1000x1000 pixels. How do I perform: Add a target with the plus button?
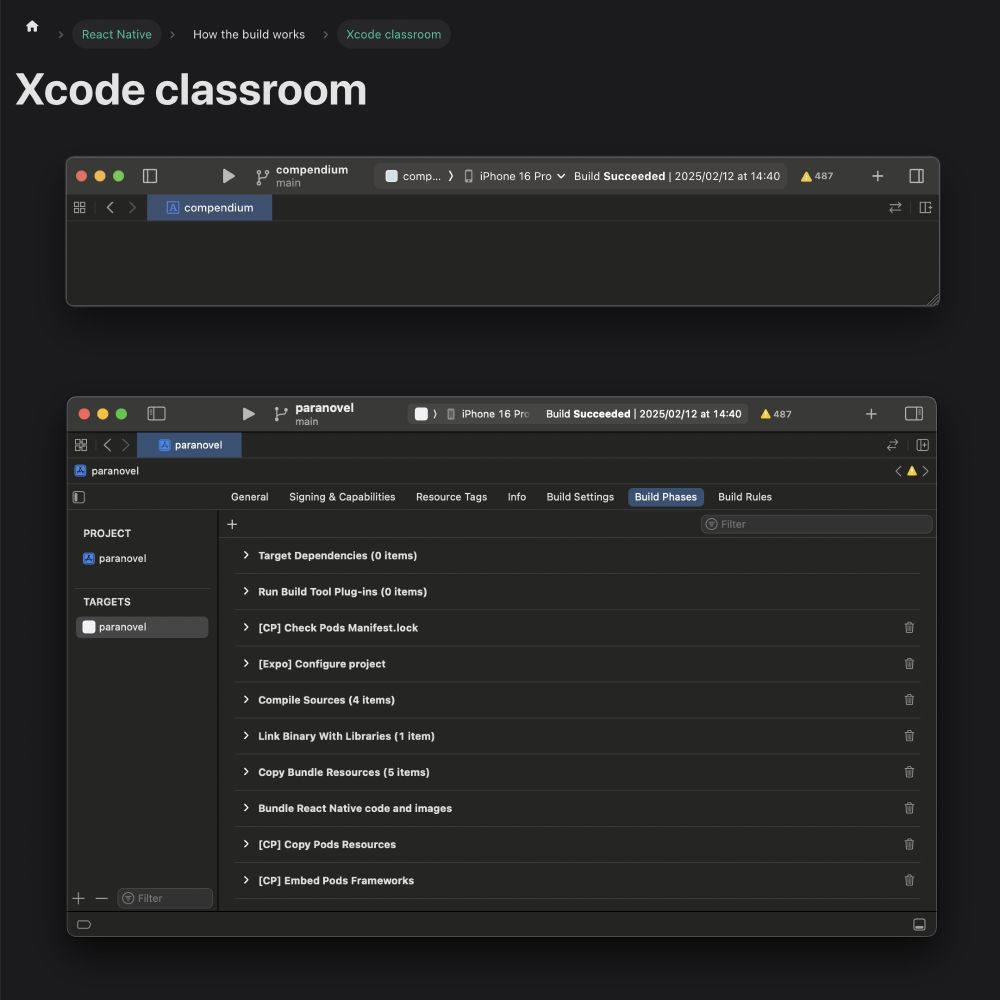[78, 899]
